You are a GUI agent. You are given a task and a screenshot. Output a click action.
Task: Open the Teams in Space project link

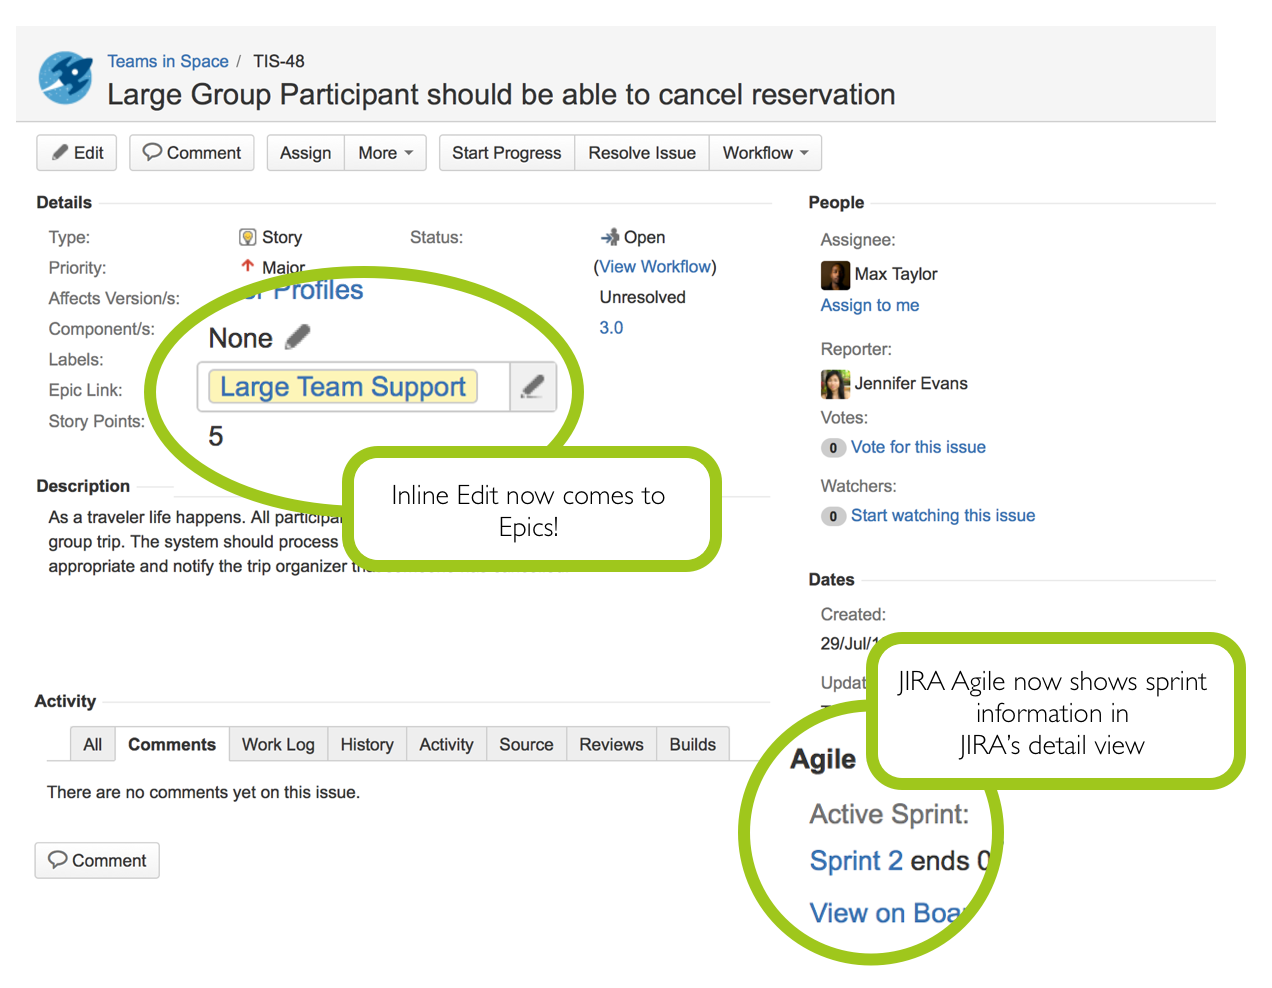(168, 61)
